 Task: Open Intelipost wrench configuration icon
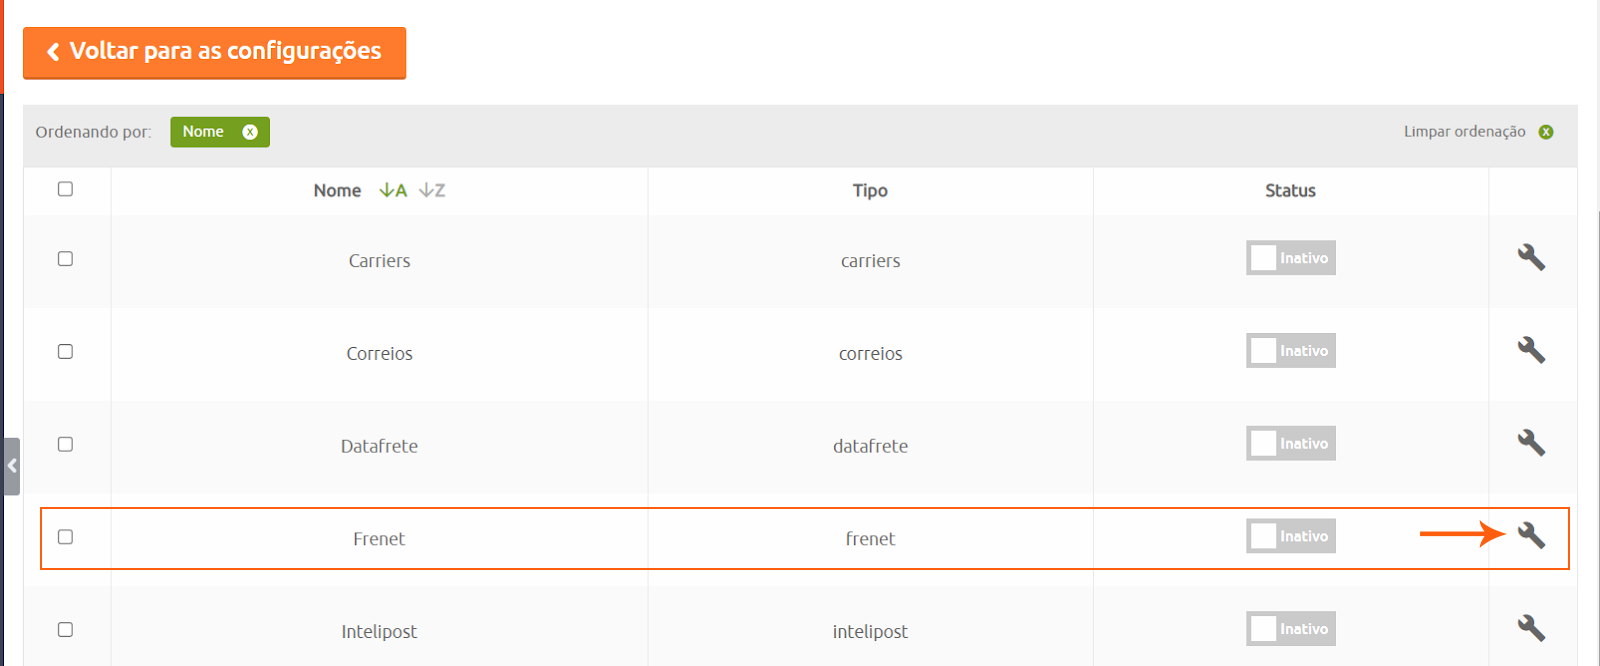click(1531, 628)
